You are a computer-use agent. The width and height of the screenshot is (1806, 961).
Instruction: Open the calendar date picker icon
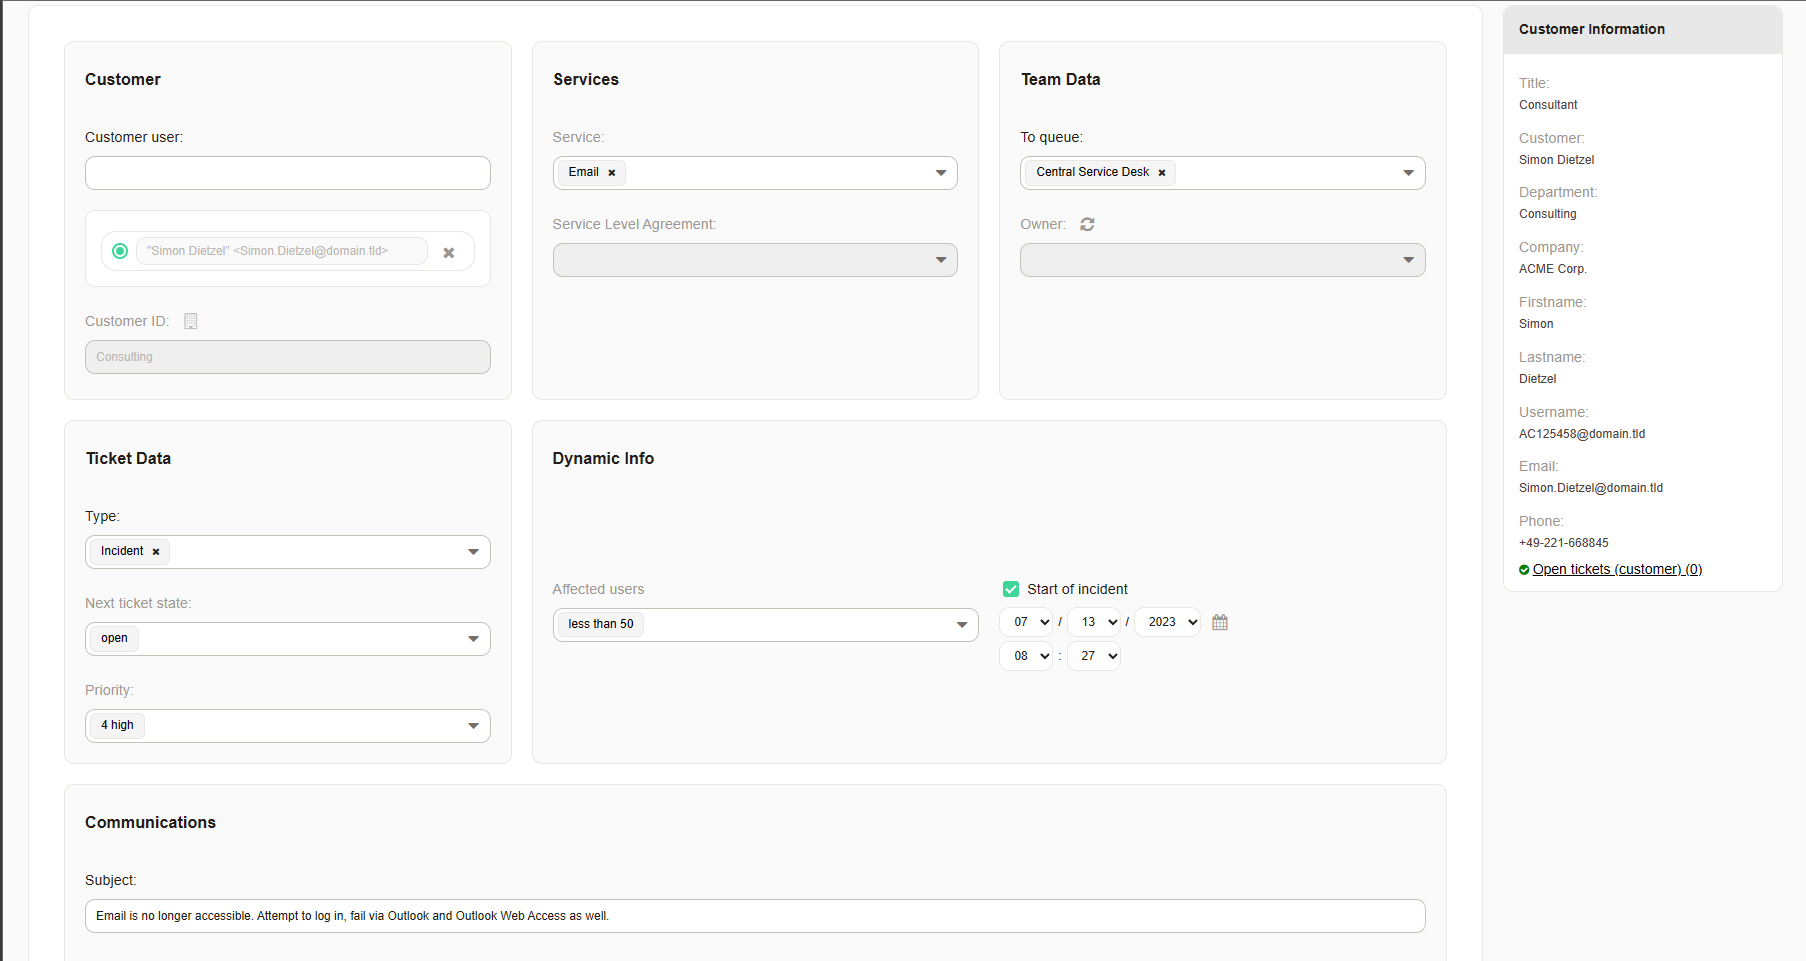coord(1220,622)
